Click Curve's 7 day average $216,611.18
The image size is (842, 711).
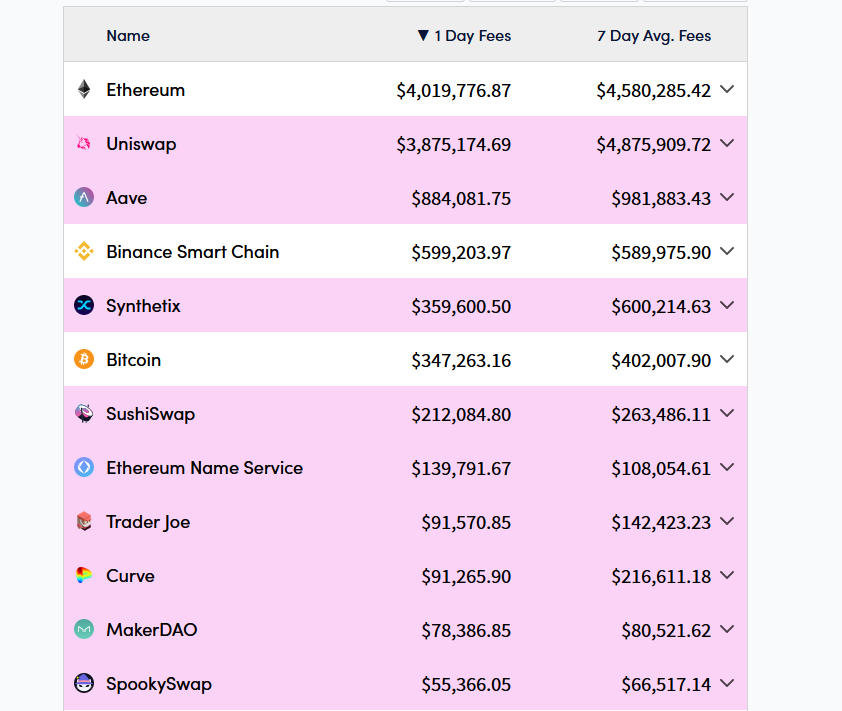pyautogui.click(x=662, y=576)
